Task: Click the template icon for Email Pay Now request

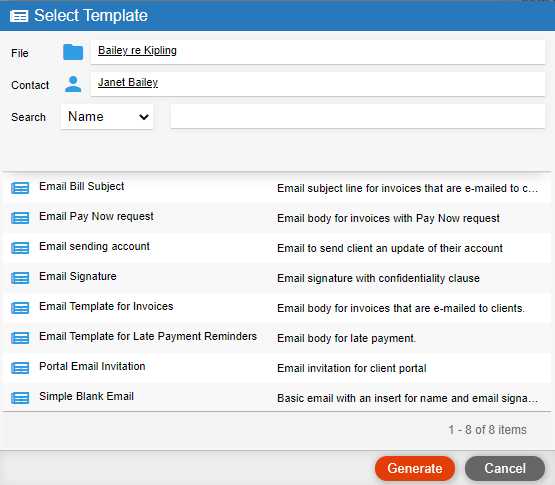Action: tap(20, 218)
